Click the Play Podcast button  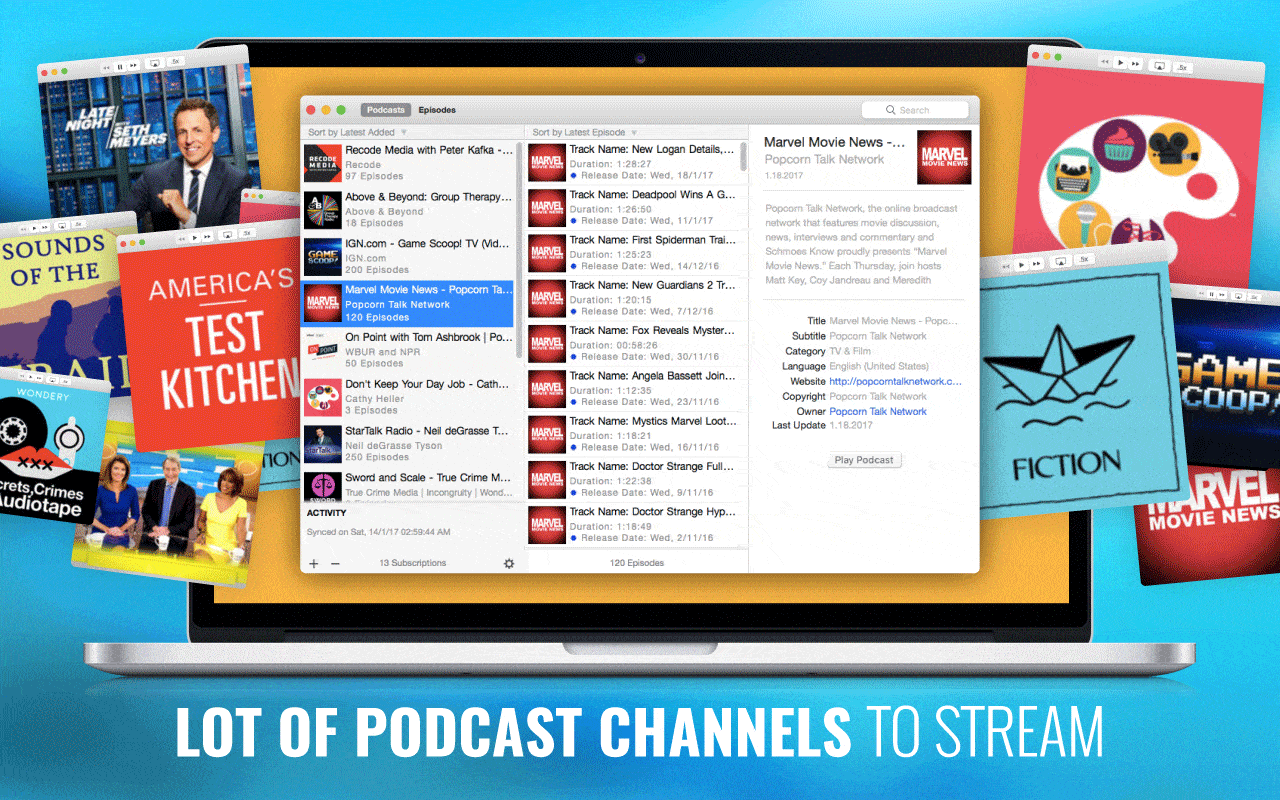click(x=865, y=460)
